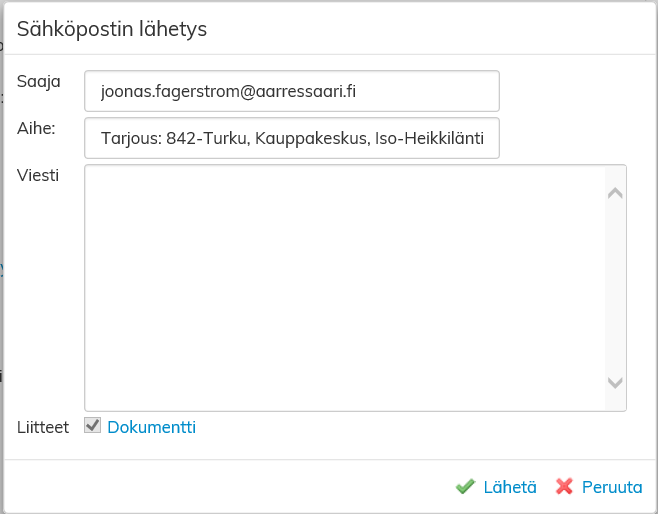Focus the Saaja recipient email field
Viewport: 658px width, 514px height.
pyautogui.click(x=291, y=91)
